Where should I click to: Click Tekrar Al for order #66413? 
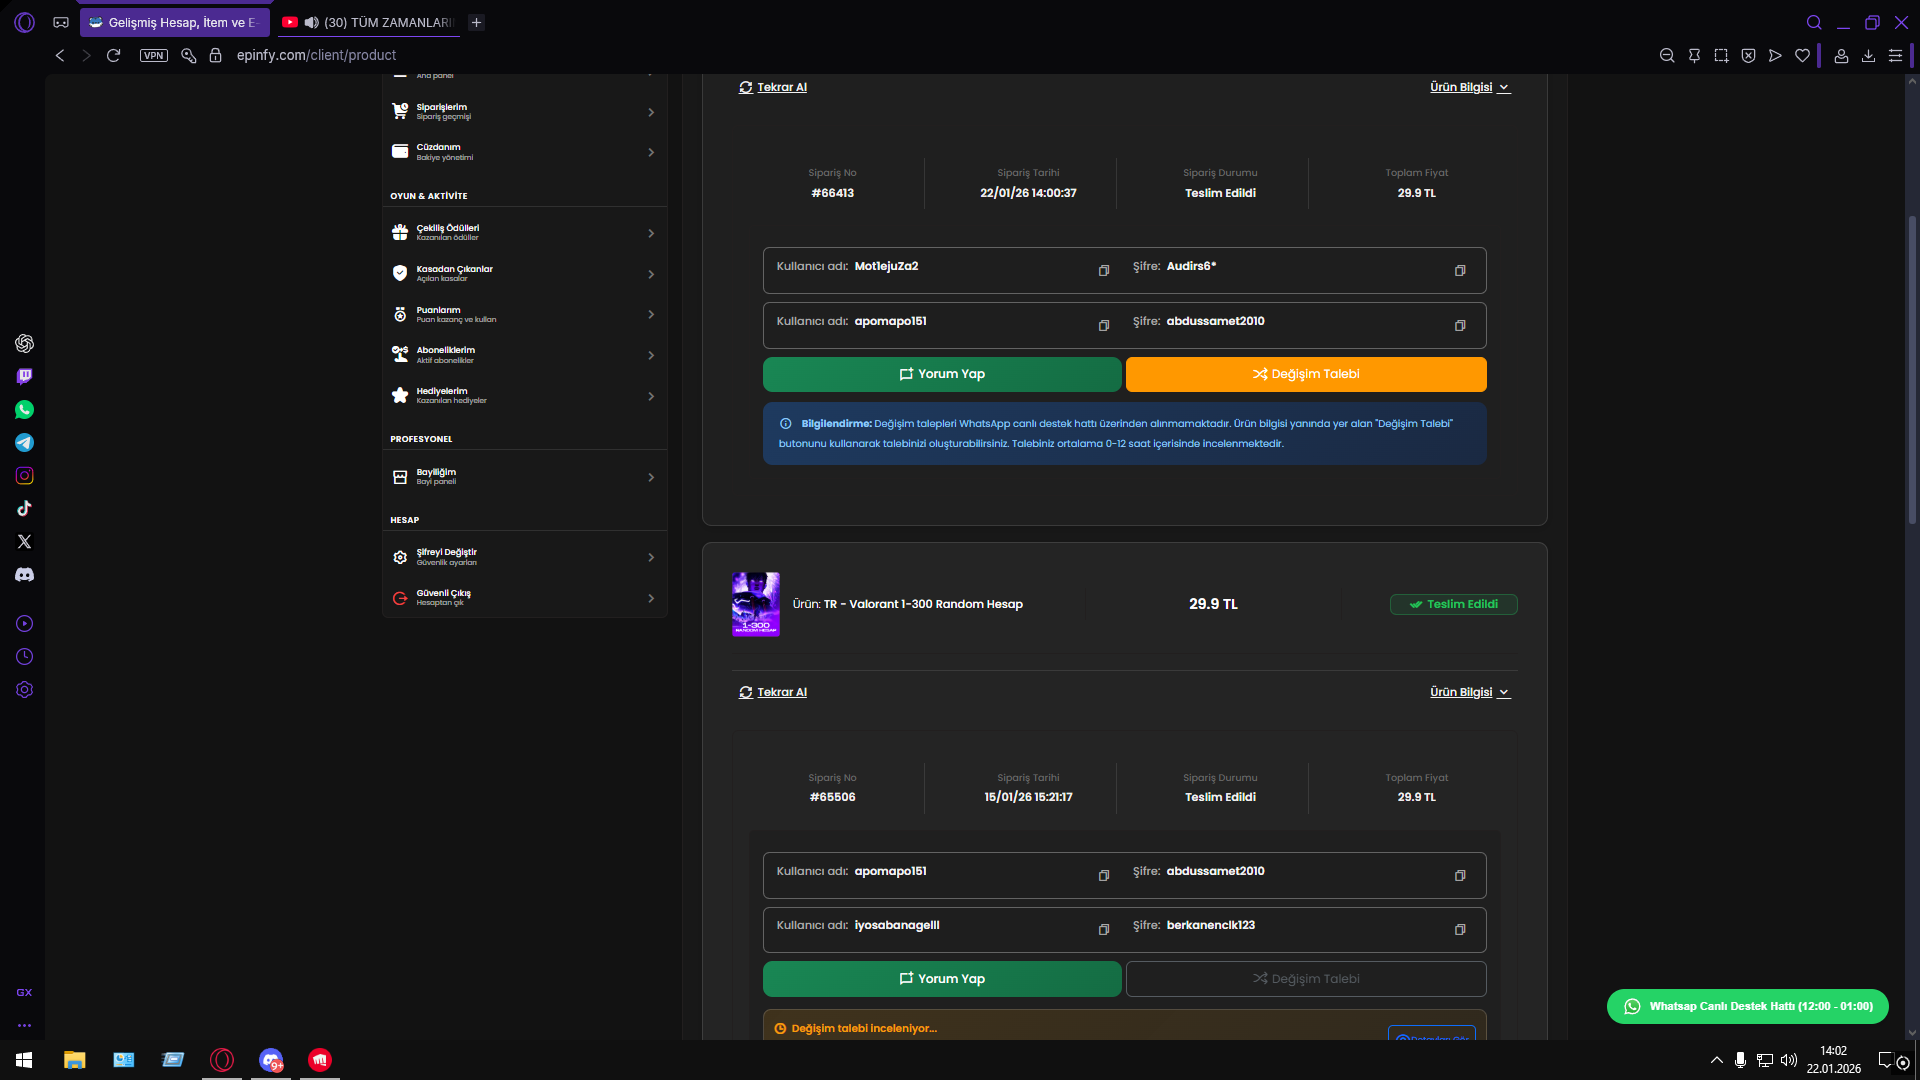(x=773, y=88)
